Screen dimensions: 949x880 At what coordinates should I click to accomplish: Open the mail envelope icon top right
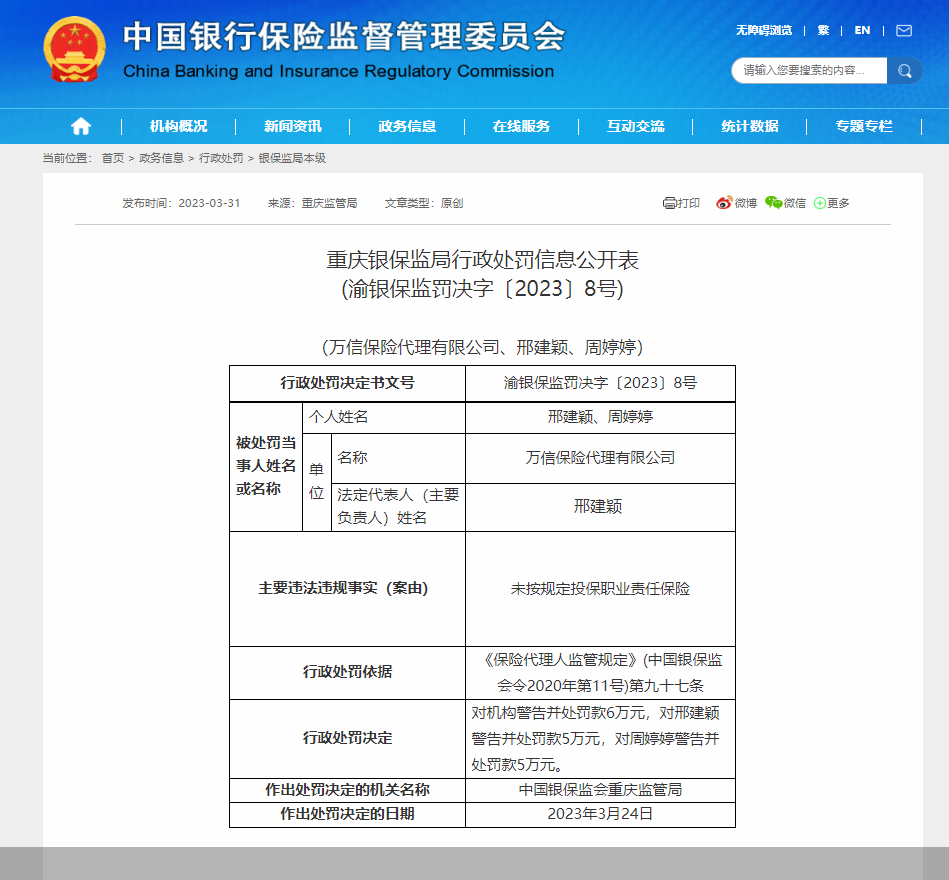(x=904, y=30)
